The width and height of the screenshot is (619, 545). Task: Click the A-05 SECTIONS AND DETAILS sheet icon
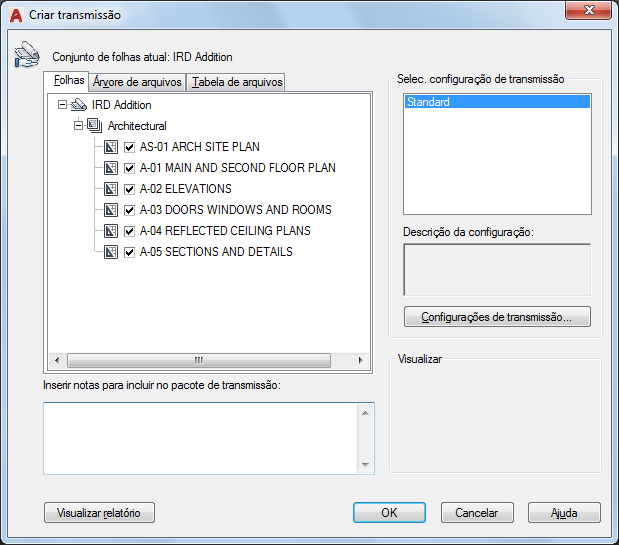pyautogui.click(x=111, y=252)
